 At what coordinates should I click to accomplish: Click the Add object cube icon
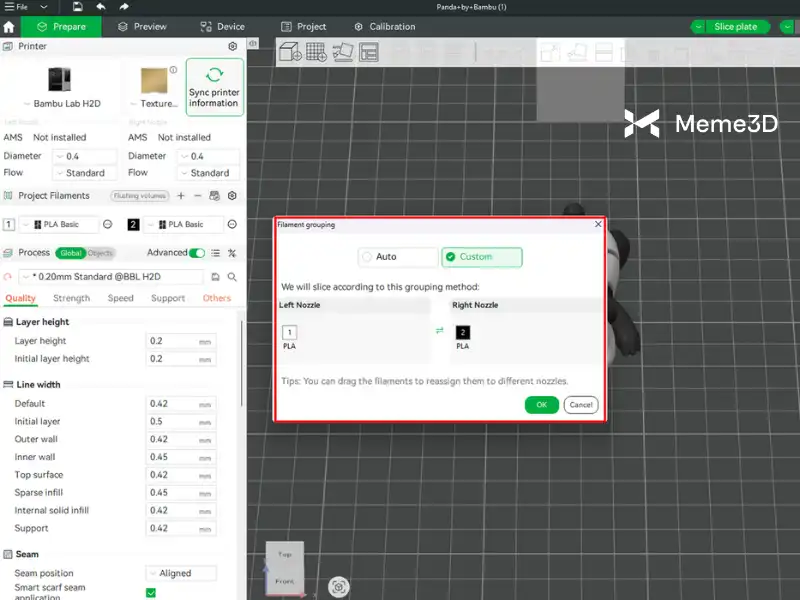click(x=290, y=52)
